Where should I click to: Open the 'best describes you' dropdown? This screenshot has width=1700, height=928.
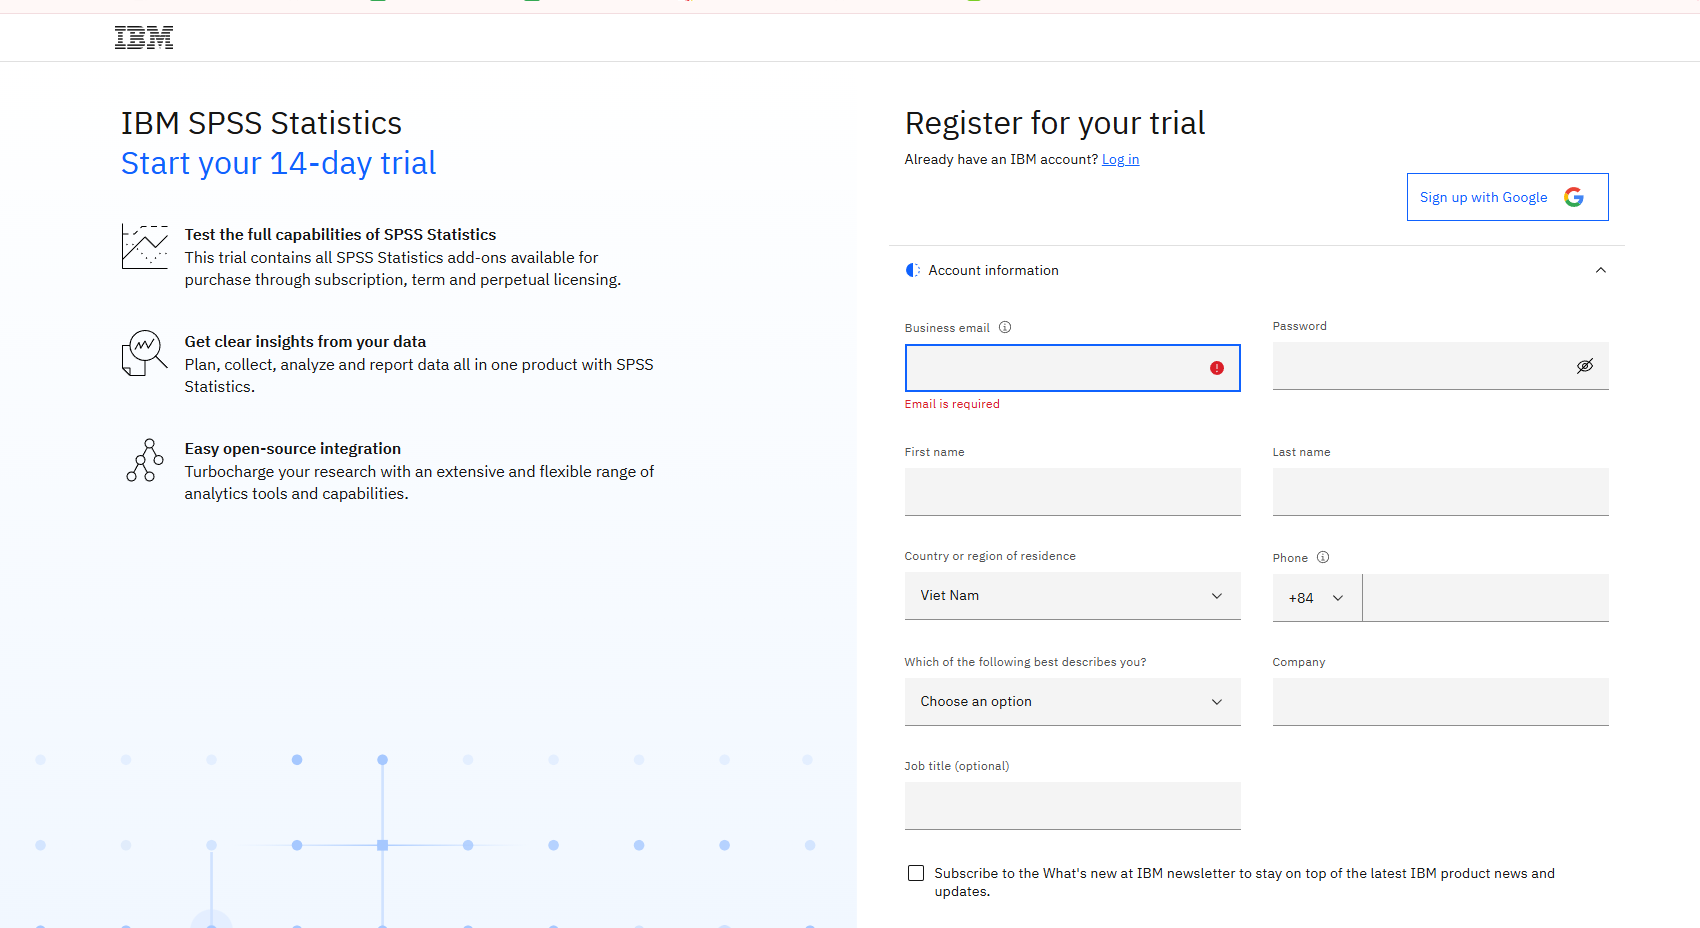[x=1072, y=702]
